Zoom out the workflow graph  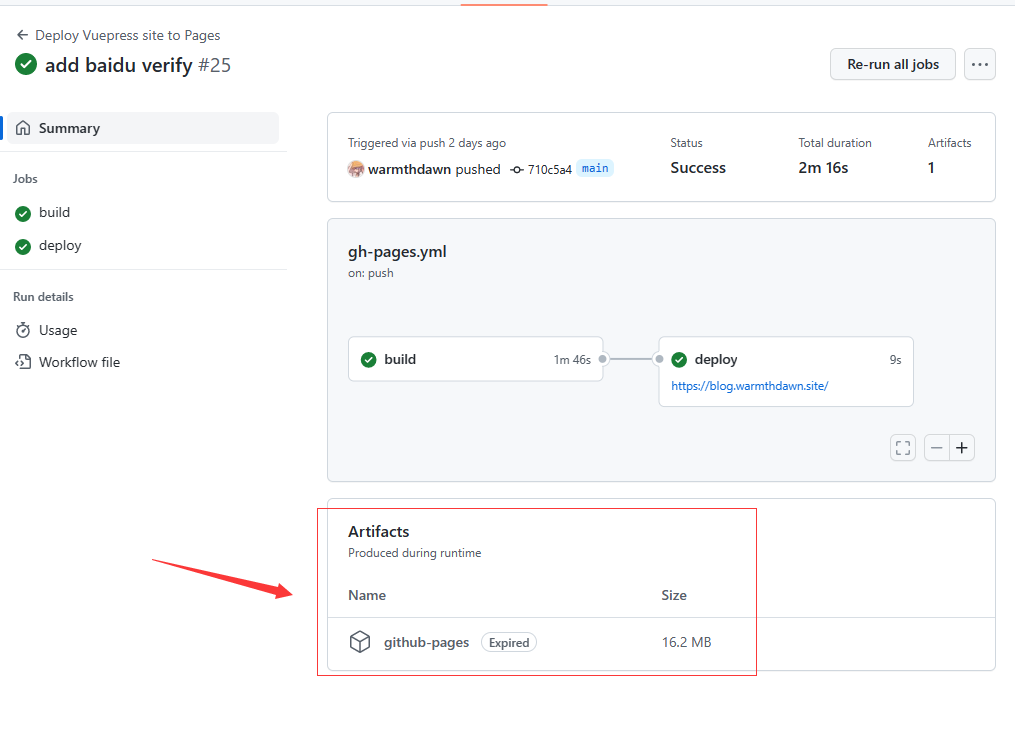tap(937, 448)
